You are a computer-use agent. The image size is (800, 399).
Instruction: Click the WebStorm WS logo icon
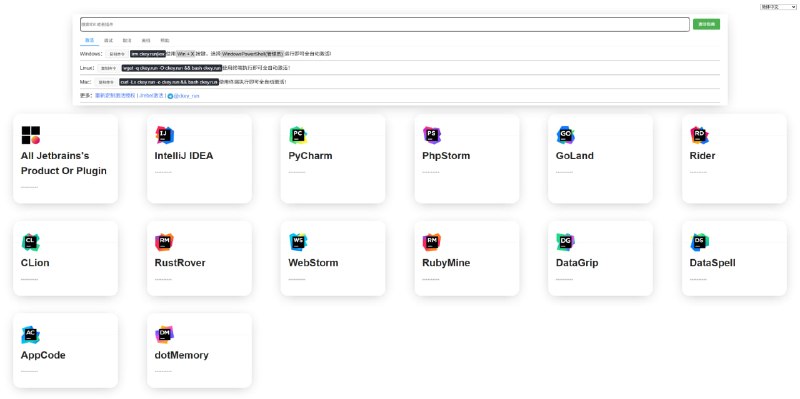[298, 242]
